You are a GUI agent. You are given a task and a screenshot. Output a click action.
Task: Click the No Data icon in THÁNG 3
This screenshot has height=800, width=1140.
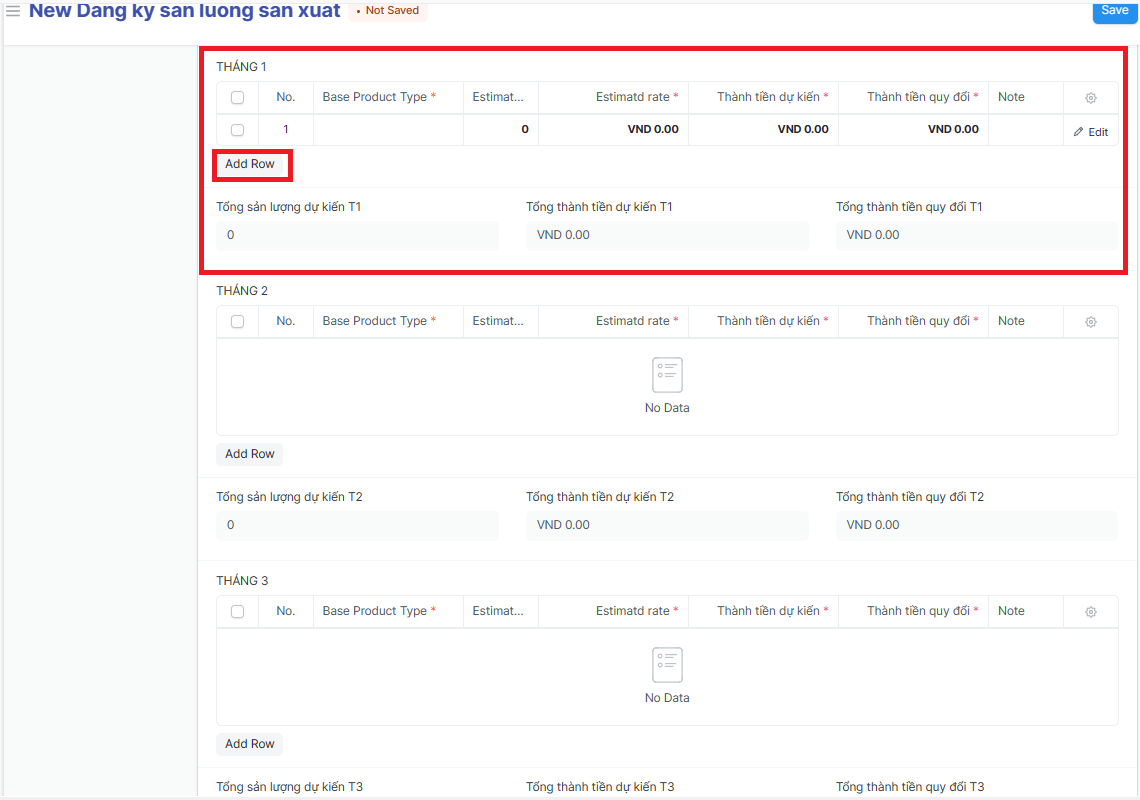(667, 665)
